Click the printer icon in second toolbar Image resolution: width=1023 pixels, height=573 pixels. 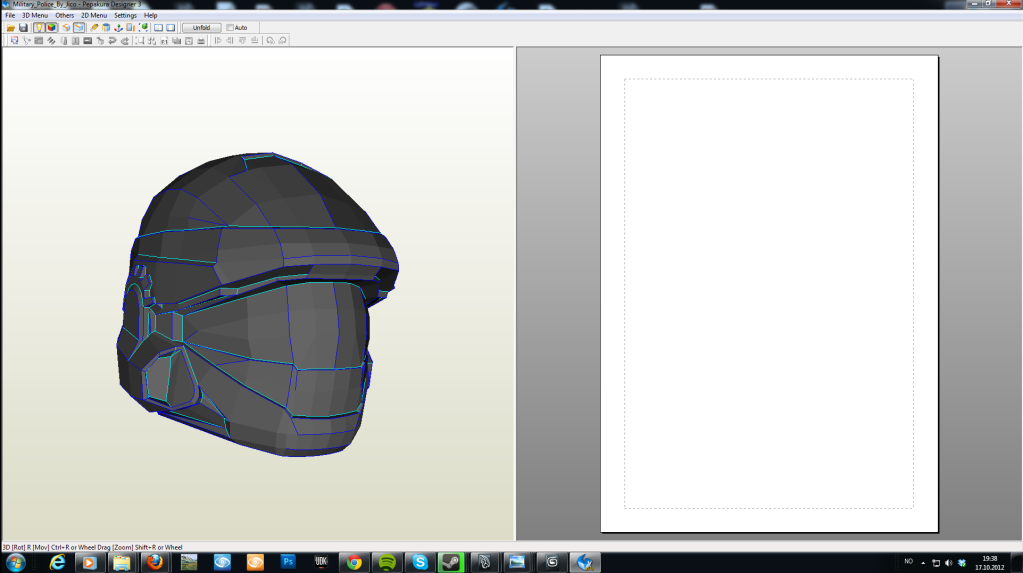[x=201, y=40]
